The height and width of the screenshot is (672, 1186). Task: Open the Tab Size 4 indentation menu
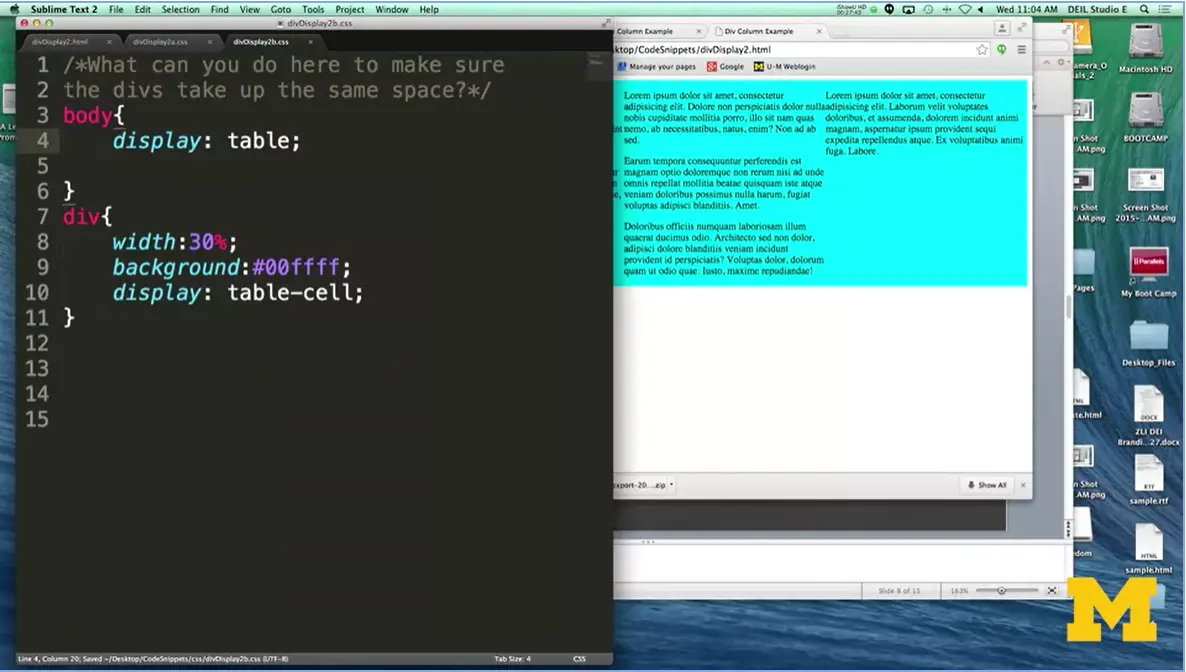click(512, 659)
